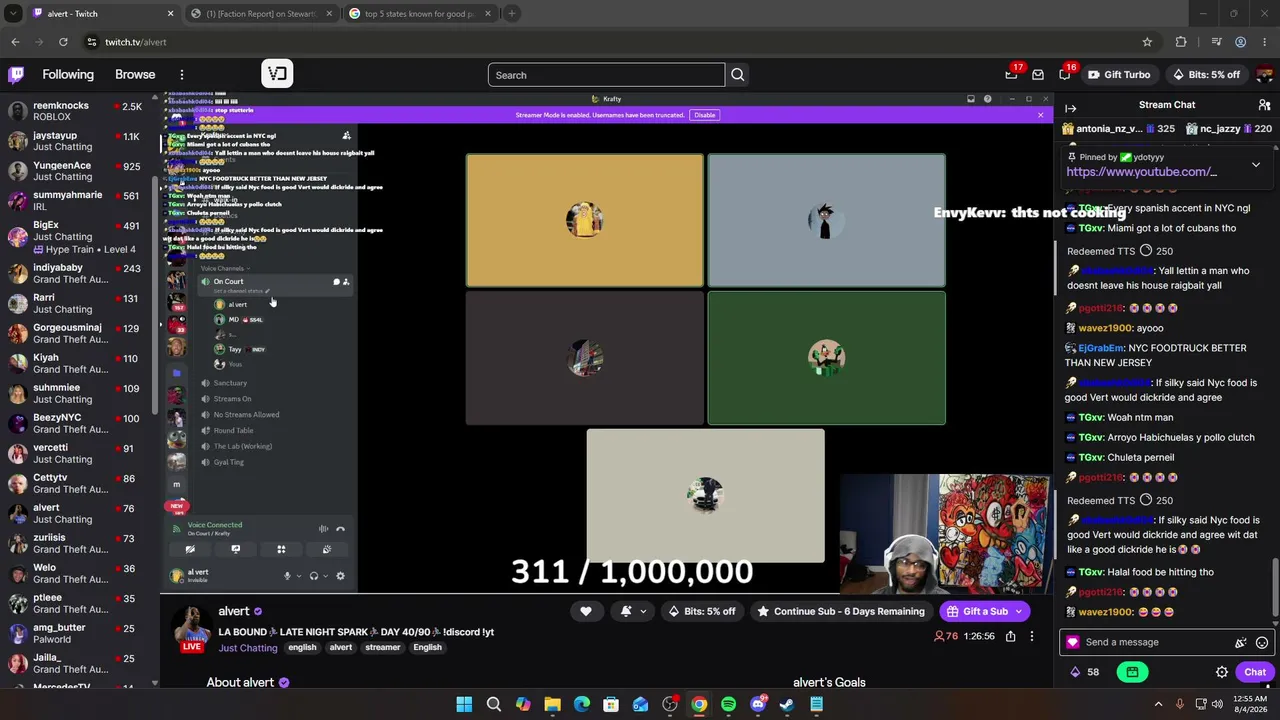1280x720 pixels.
Task: Open the emote picker smiley icon
Action: [x=1262, y=643]
